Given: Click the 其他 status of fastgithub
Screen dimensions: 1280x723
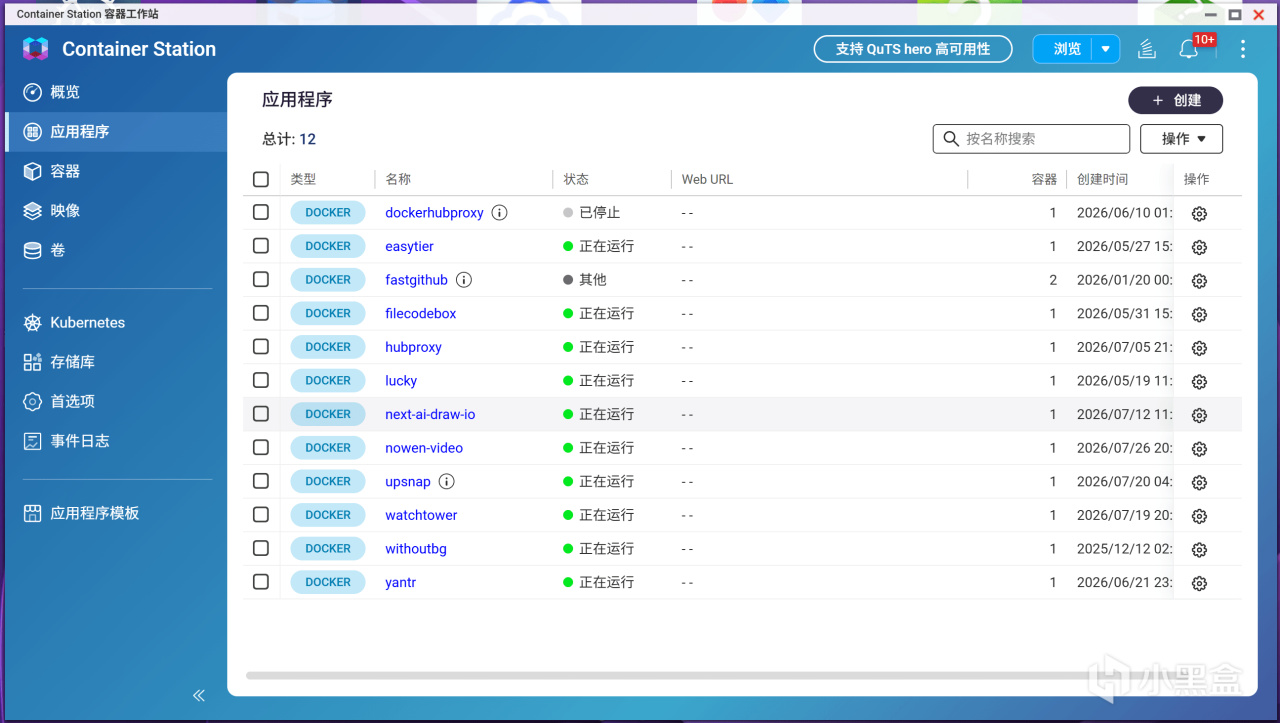Looking at the screenshot, I should (x=584, y=279).
